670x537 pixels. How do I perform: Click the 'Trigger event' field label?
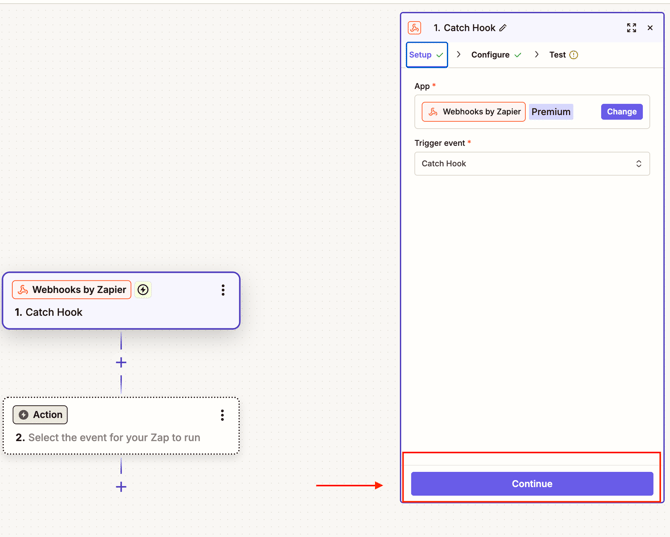tap(440, 143)
